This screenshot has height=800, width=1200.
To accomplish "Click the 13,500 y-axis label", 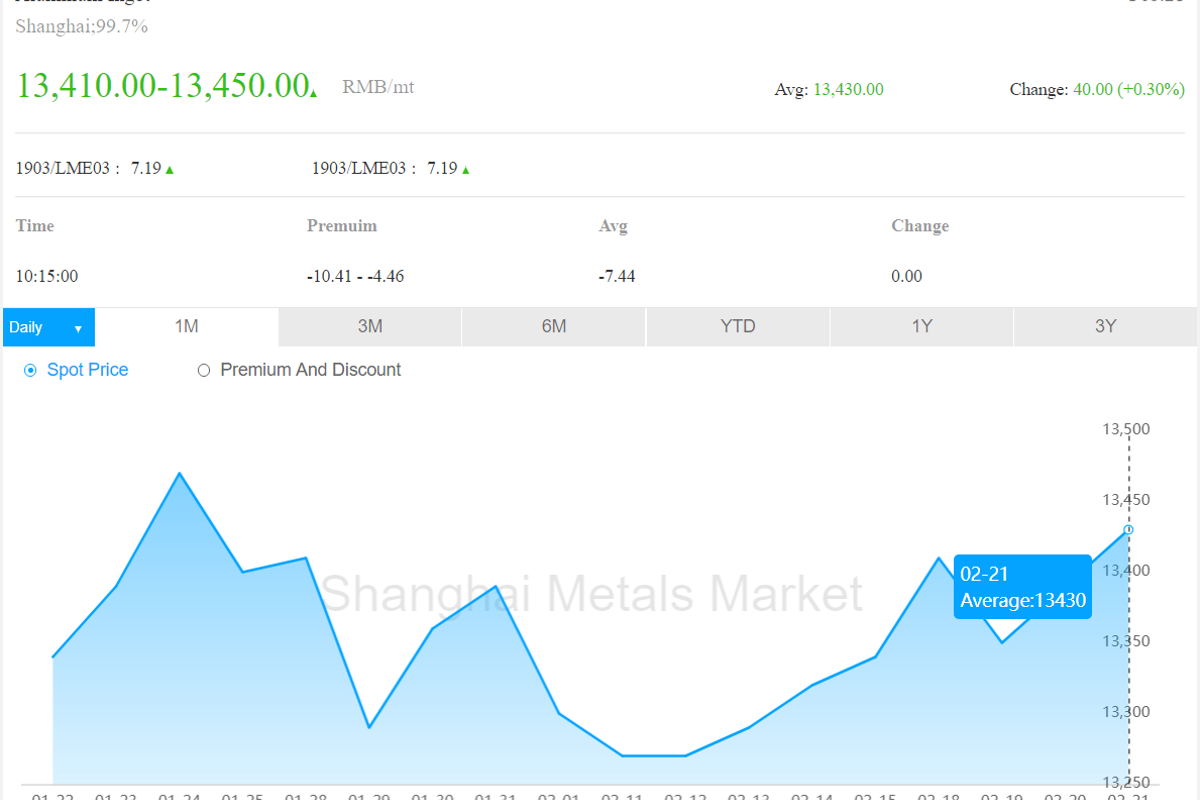I will (x=1126, y=429).
